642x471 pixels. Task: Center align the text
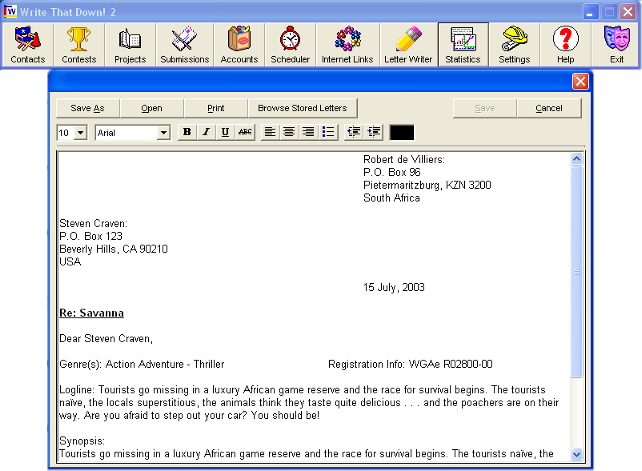pos(289,132)
